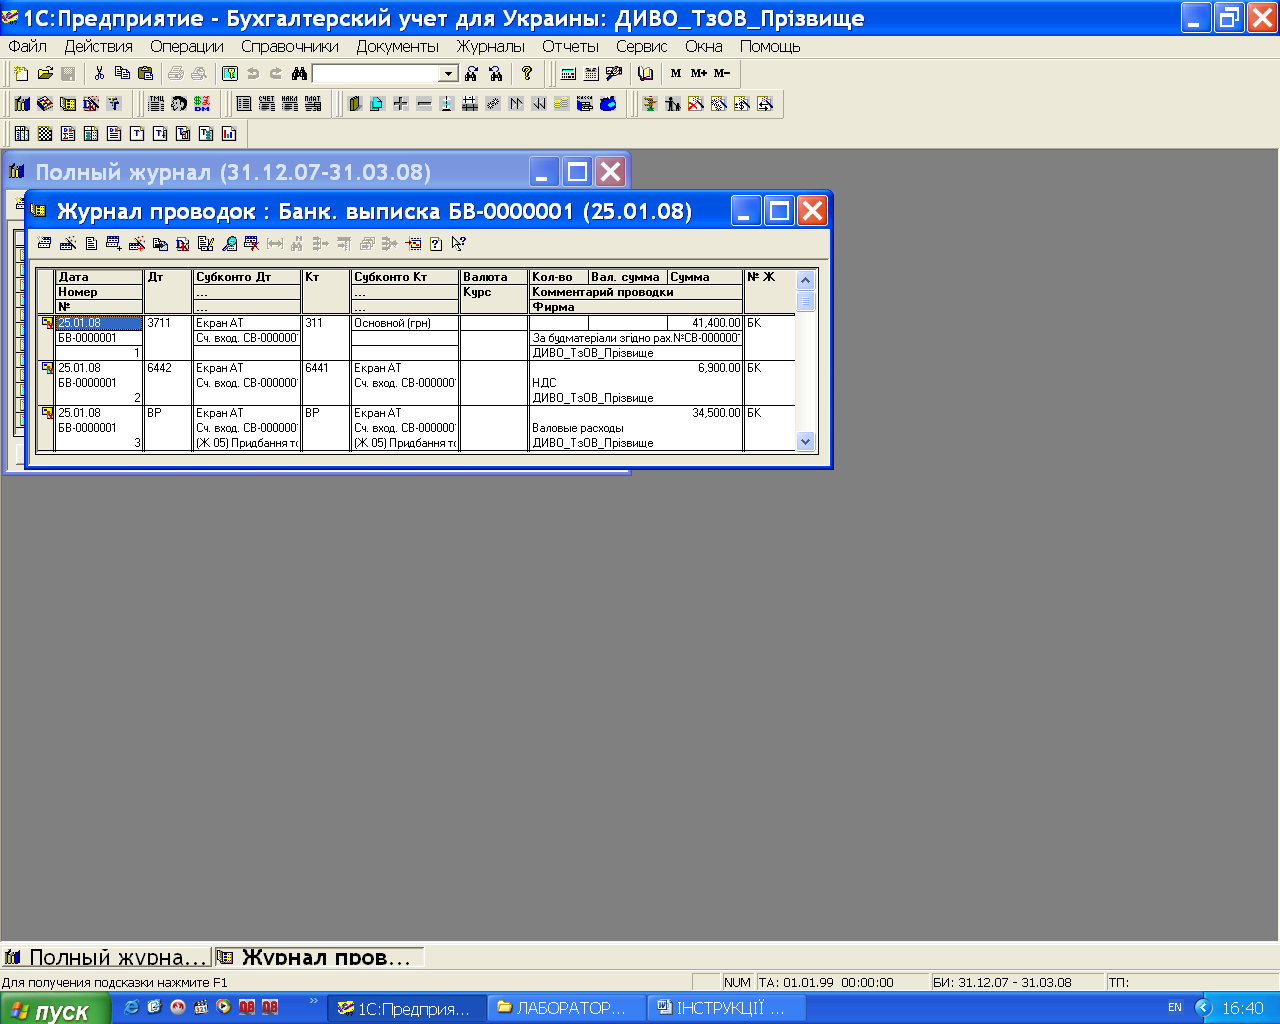The image size is (1280, 1024).
Task: Open the Файл menu
Action: click(x=27, y=46)
